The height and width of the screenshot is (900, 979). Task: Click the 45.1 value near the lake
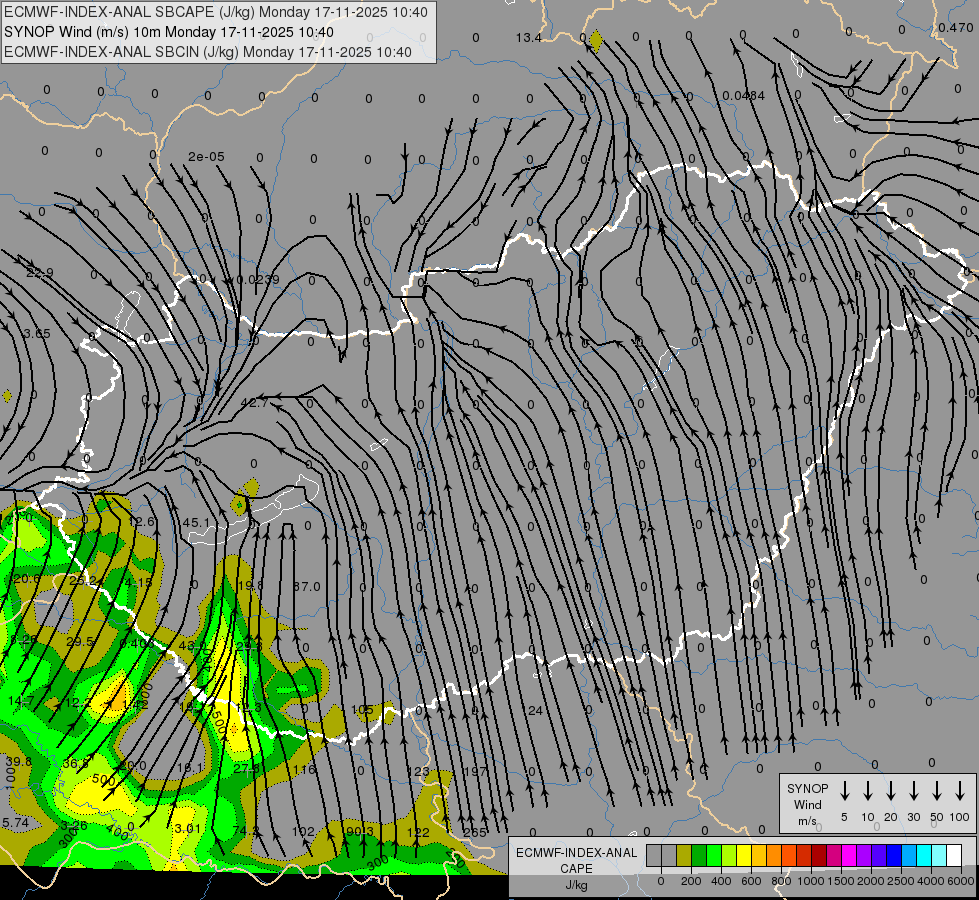[x=196, y=522]
